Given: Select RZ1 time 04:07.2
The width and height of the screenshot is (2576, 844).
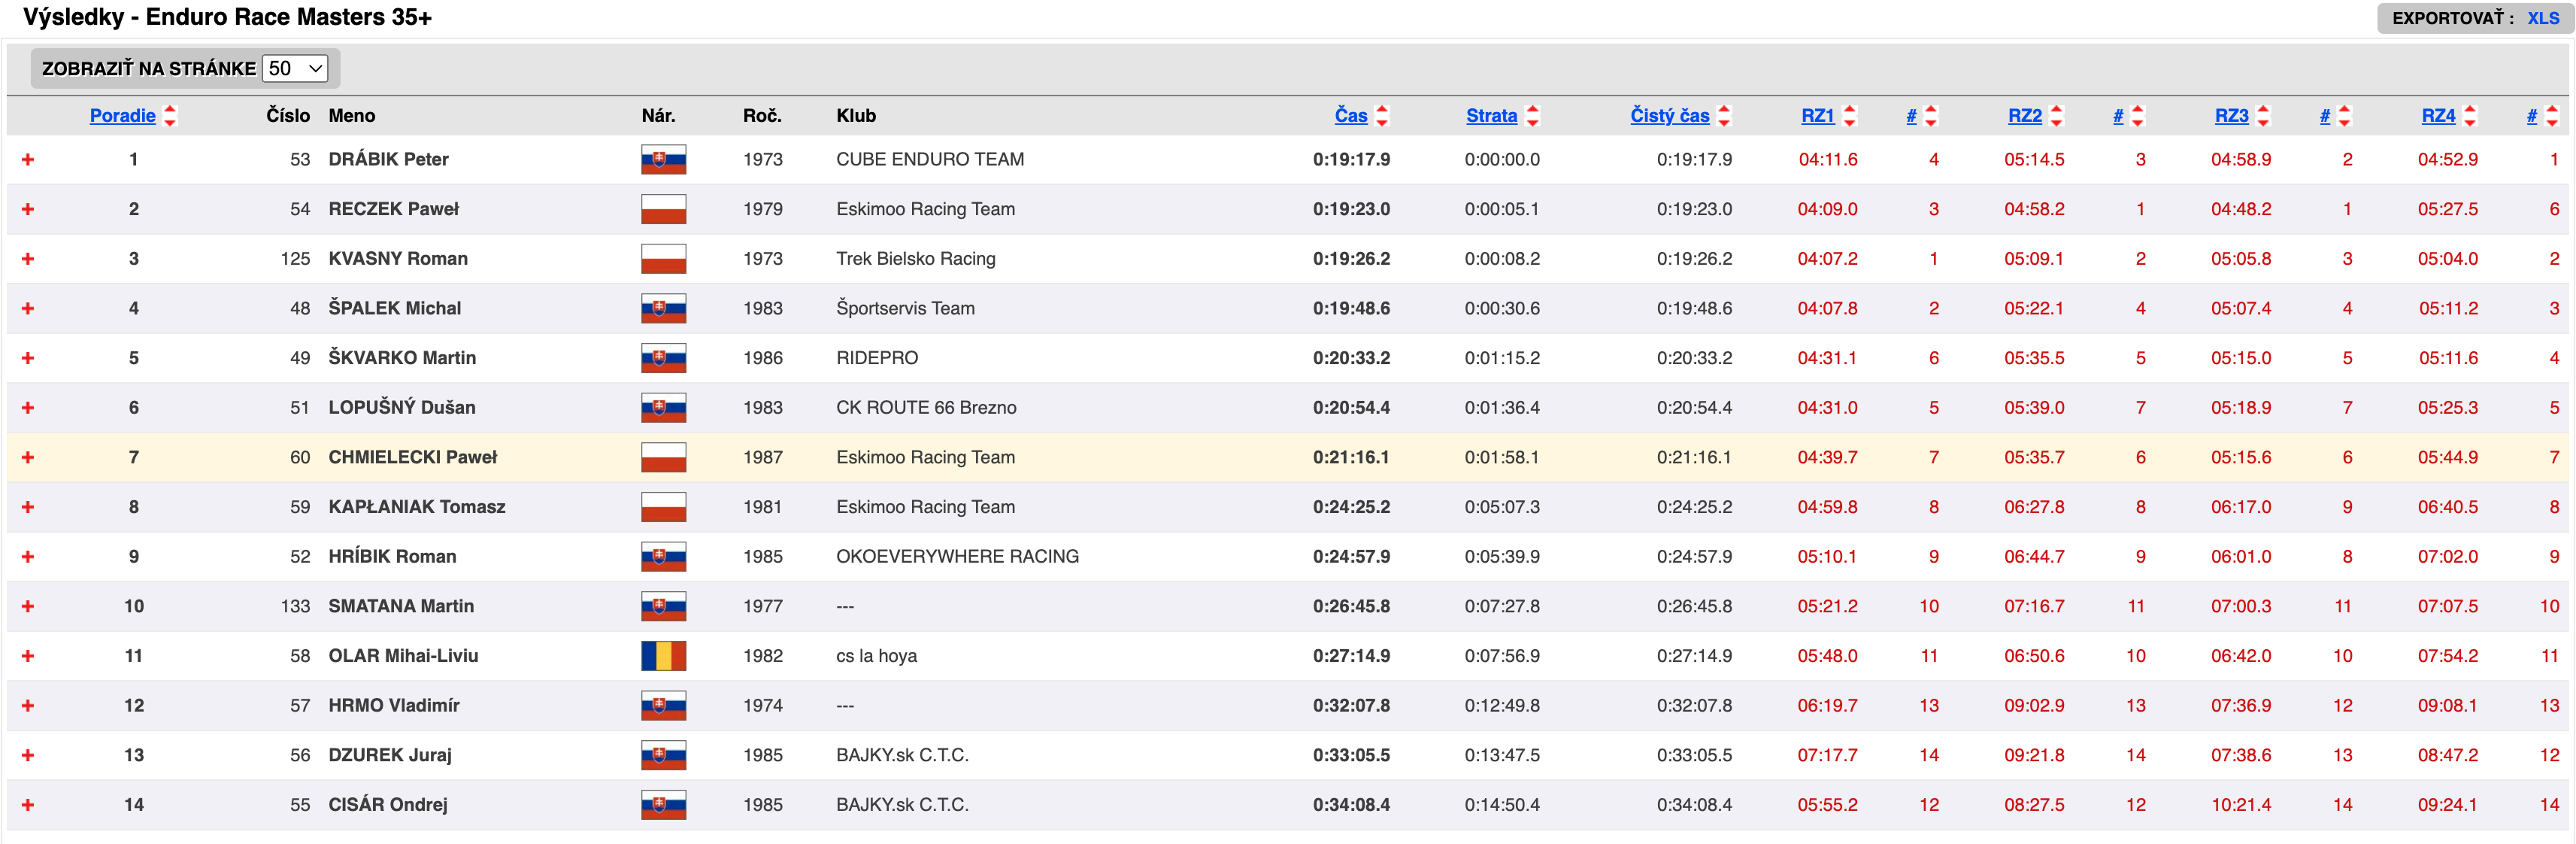Looking at the screenshot, I should pos(1827,259).
